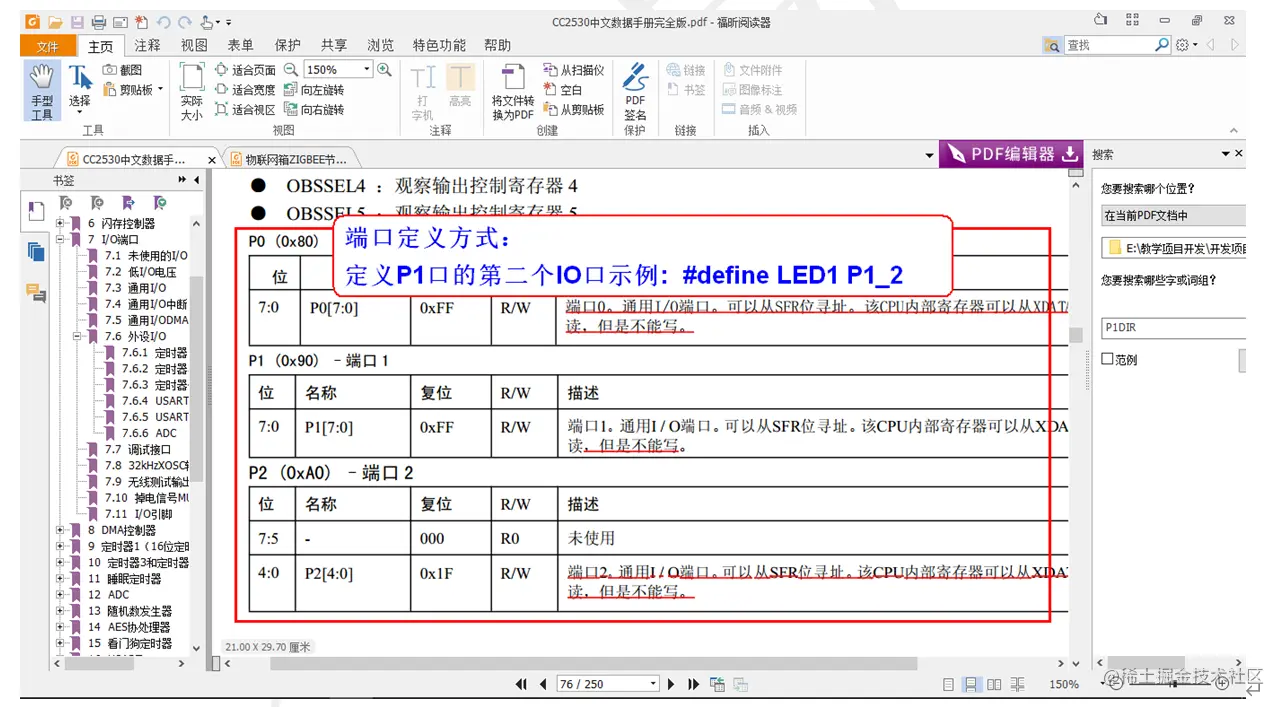Click Highlight (高亮) tool

click(460, 86)
